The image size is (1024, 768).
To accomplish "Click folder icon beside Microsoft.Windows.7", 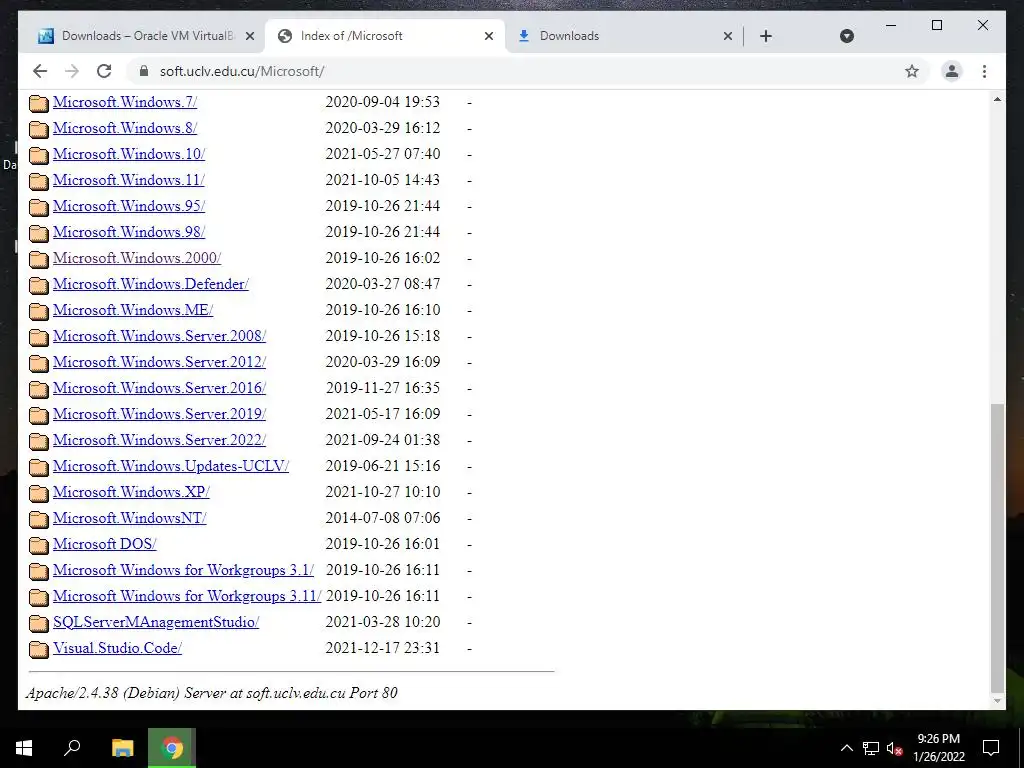I will (x=39, y=103).
